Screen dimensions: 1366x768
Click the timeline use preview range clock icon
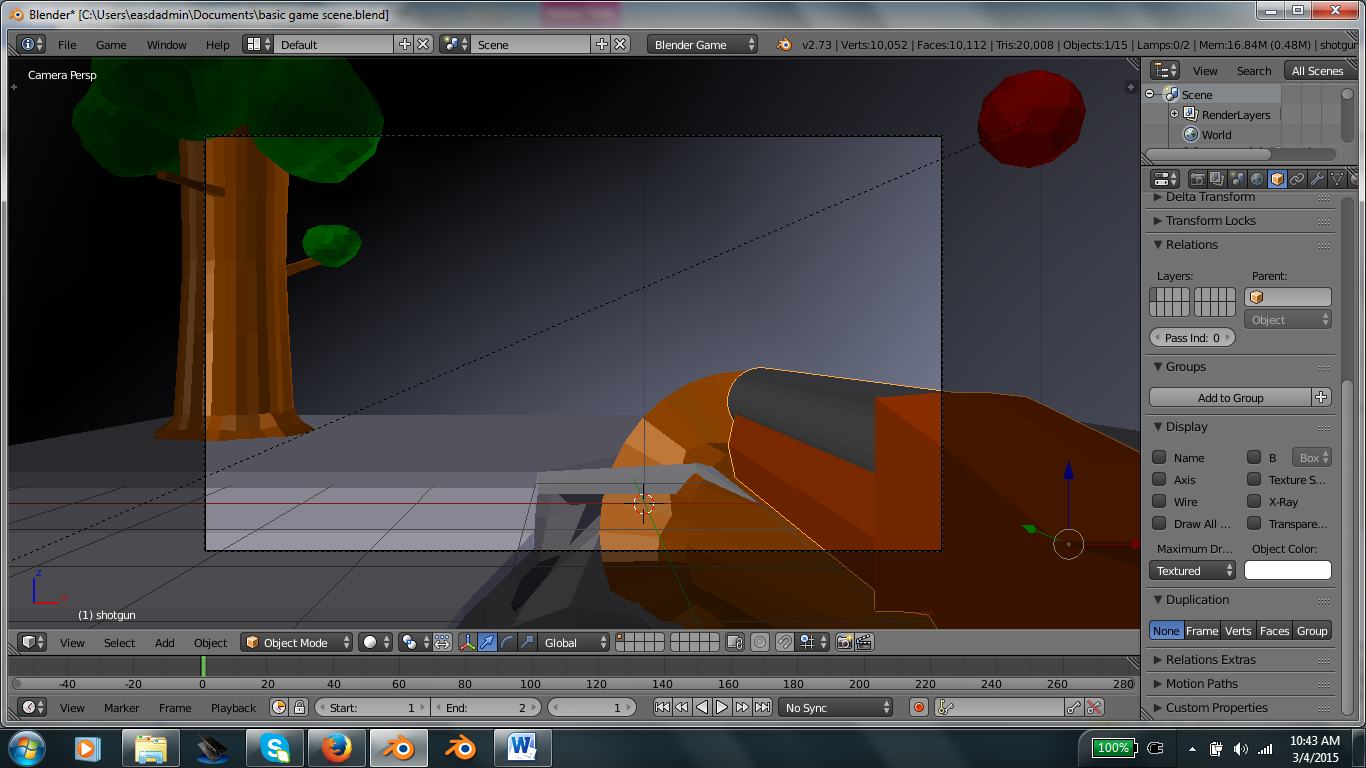tap(279, 707)
